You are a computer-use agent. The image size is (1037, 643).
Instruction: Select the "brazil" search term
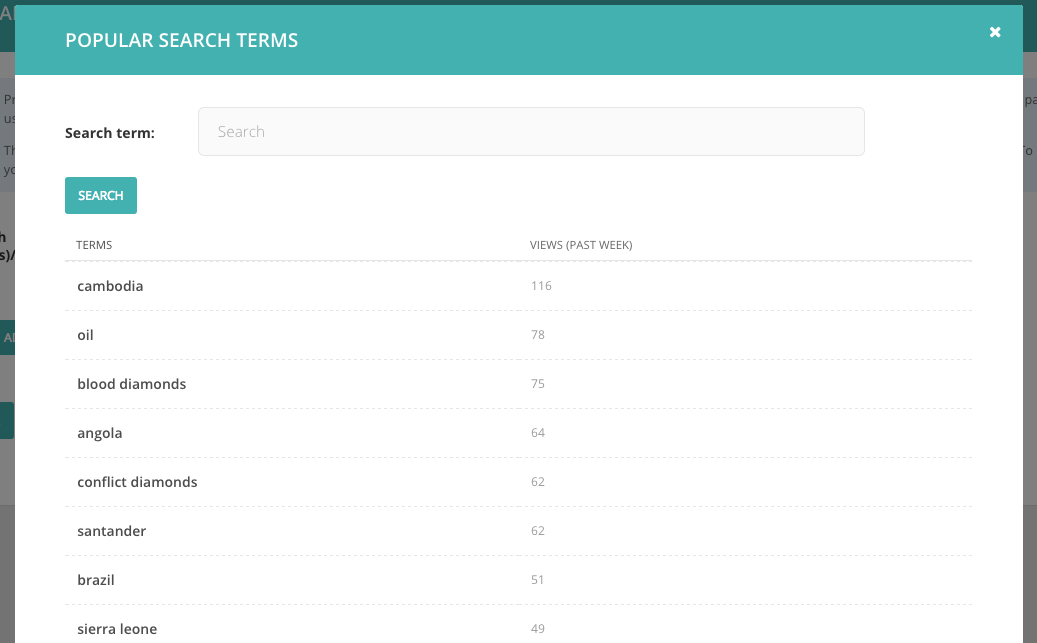[x=95, y=579]
